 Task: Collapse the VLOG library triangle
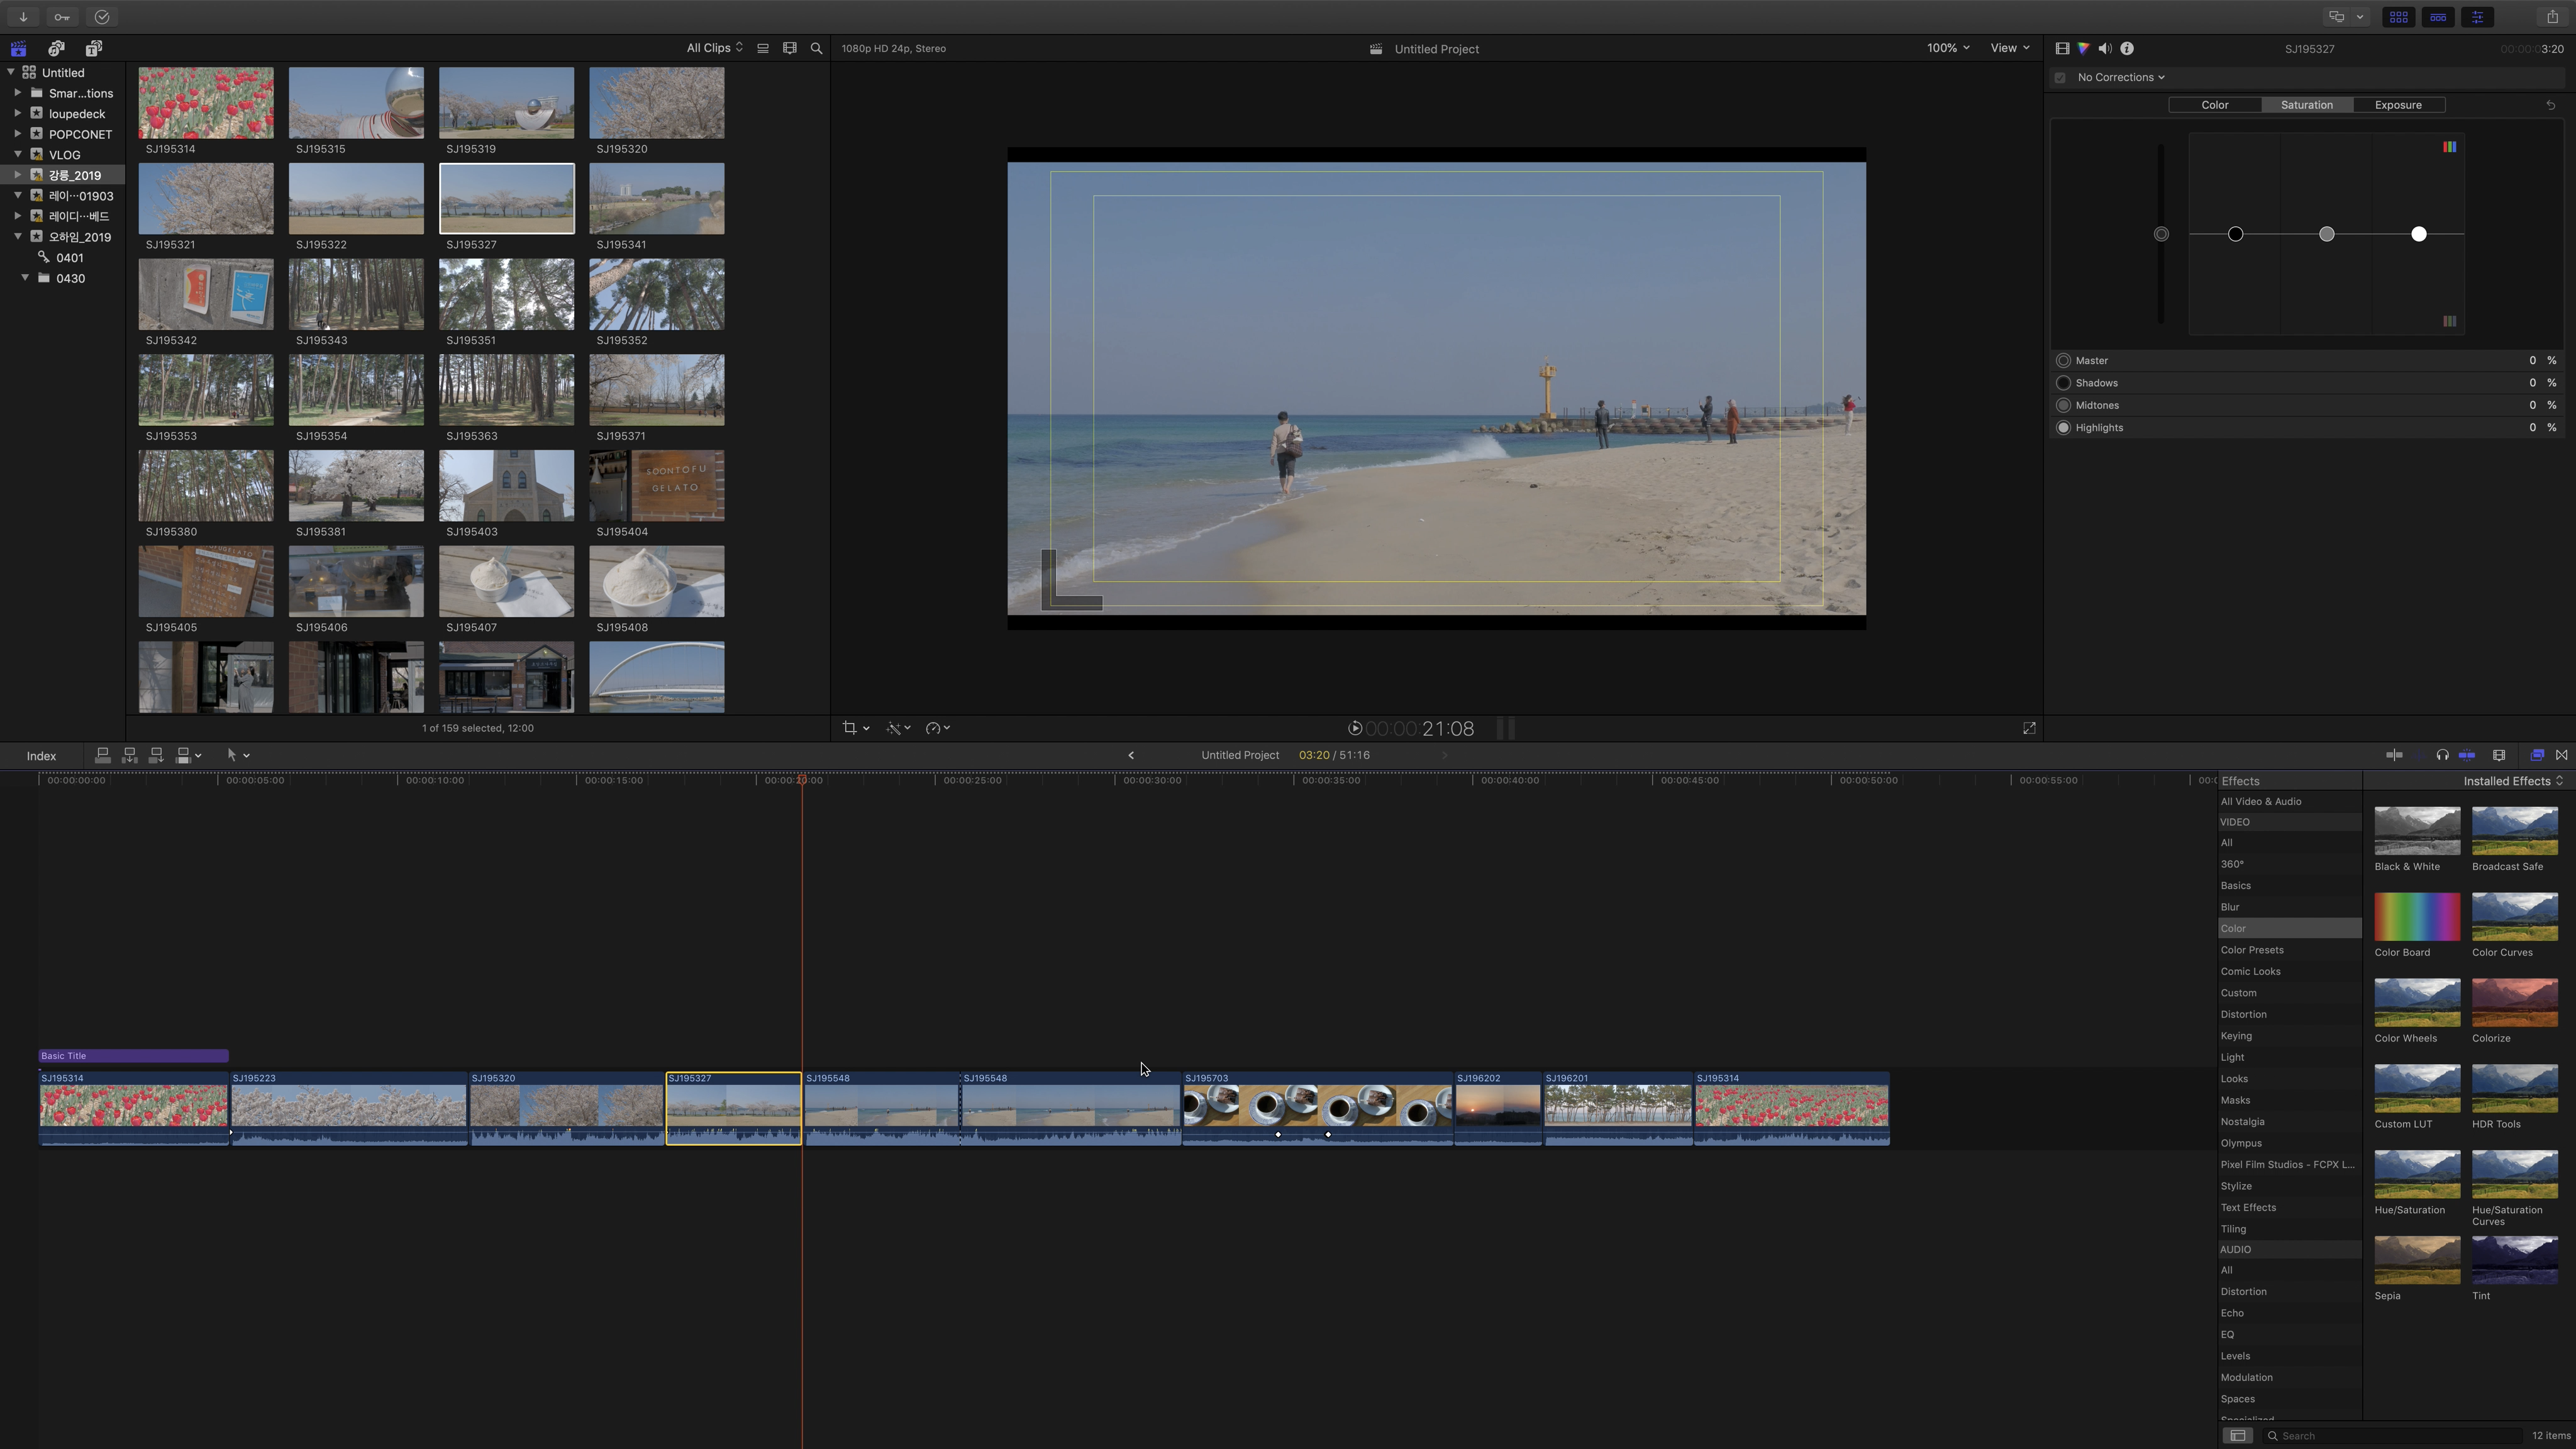18,154
